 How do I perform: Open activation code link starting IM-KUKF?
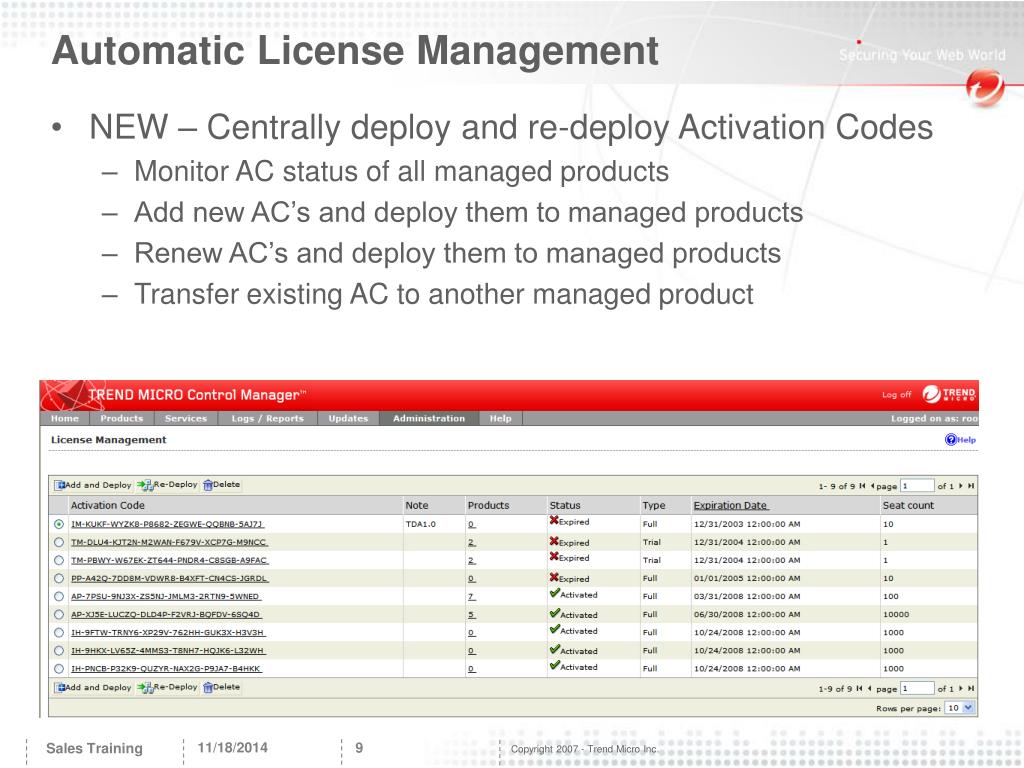167,524
